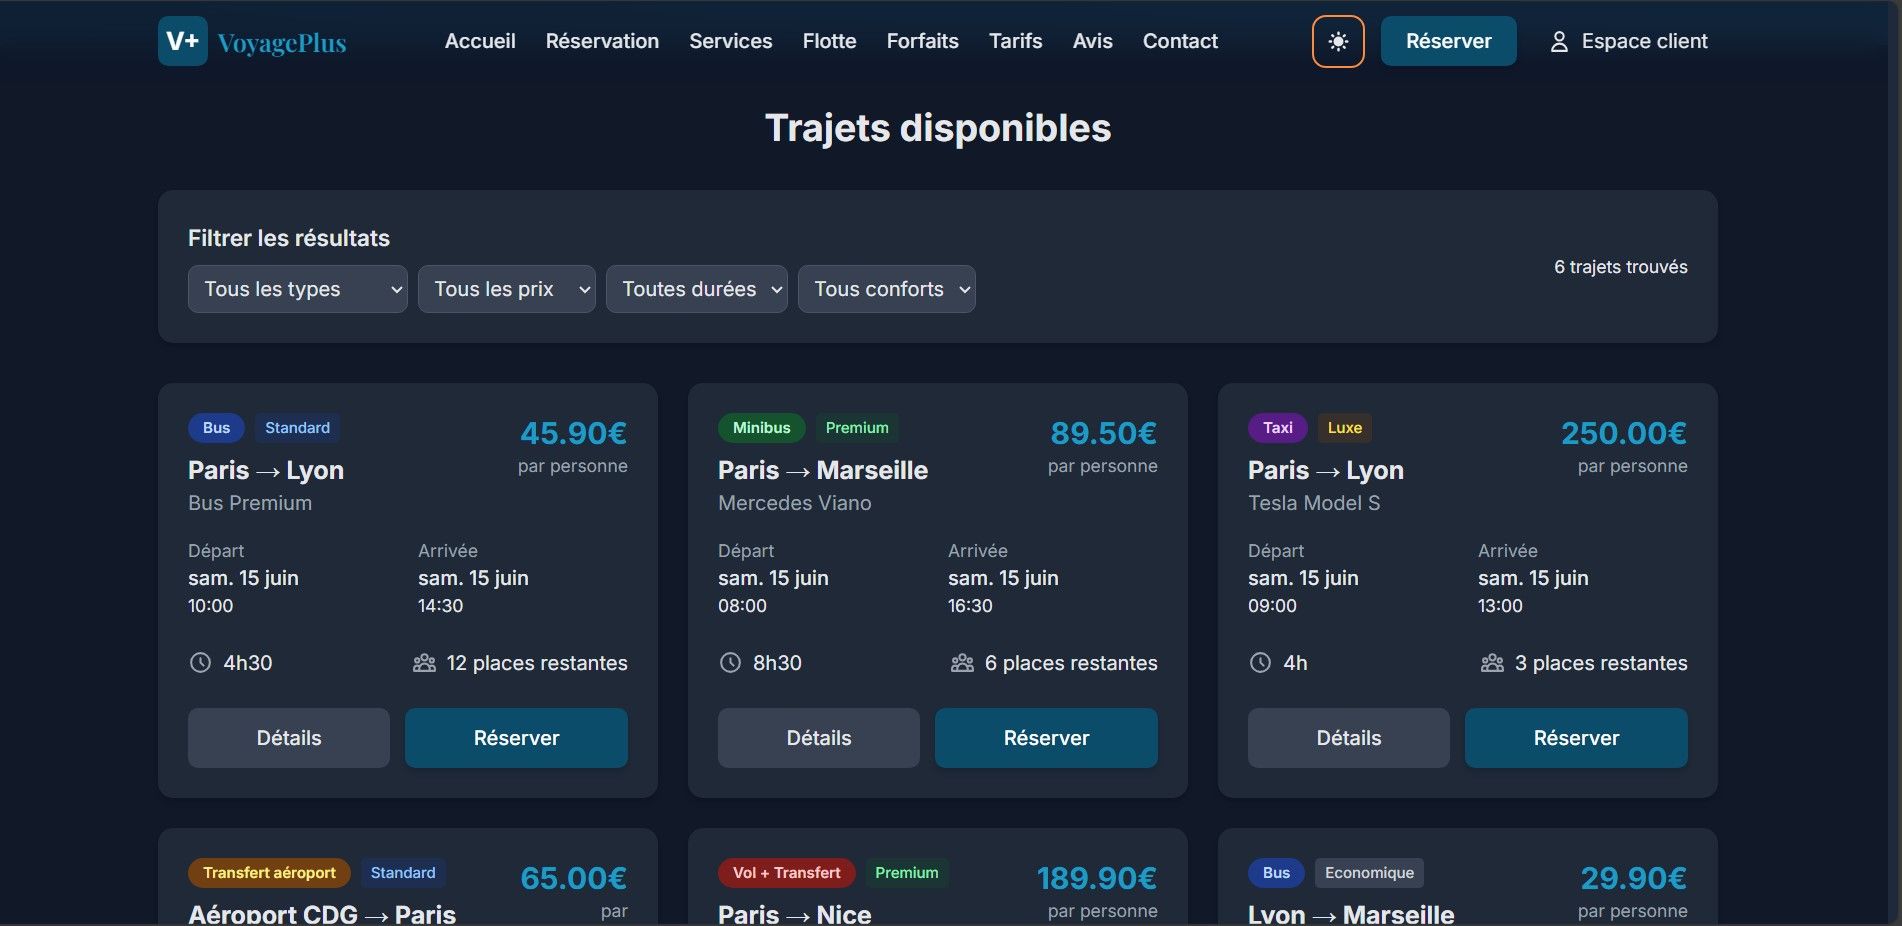Click the 189.90€ price
The height and width of the screenshot is (926, 1902).
pyautogui.click(x=1097, y=878)
